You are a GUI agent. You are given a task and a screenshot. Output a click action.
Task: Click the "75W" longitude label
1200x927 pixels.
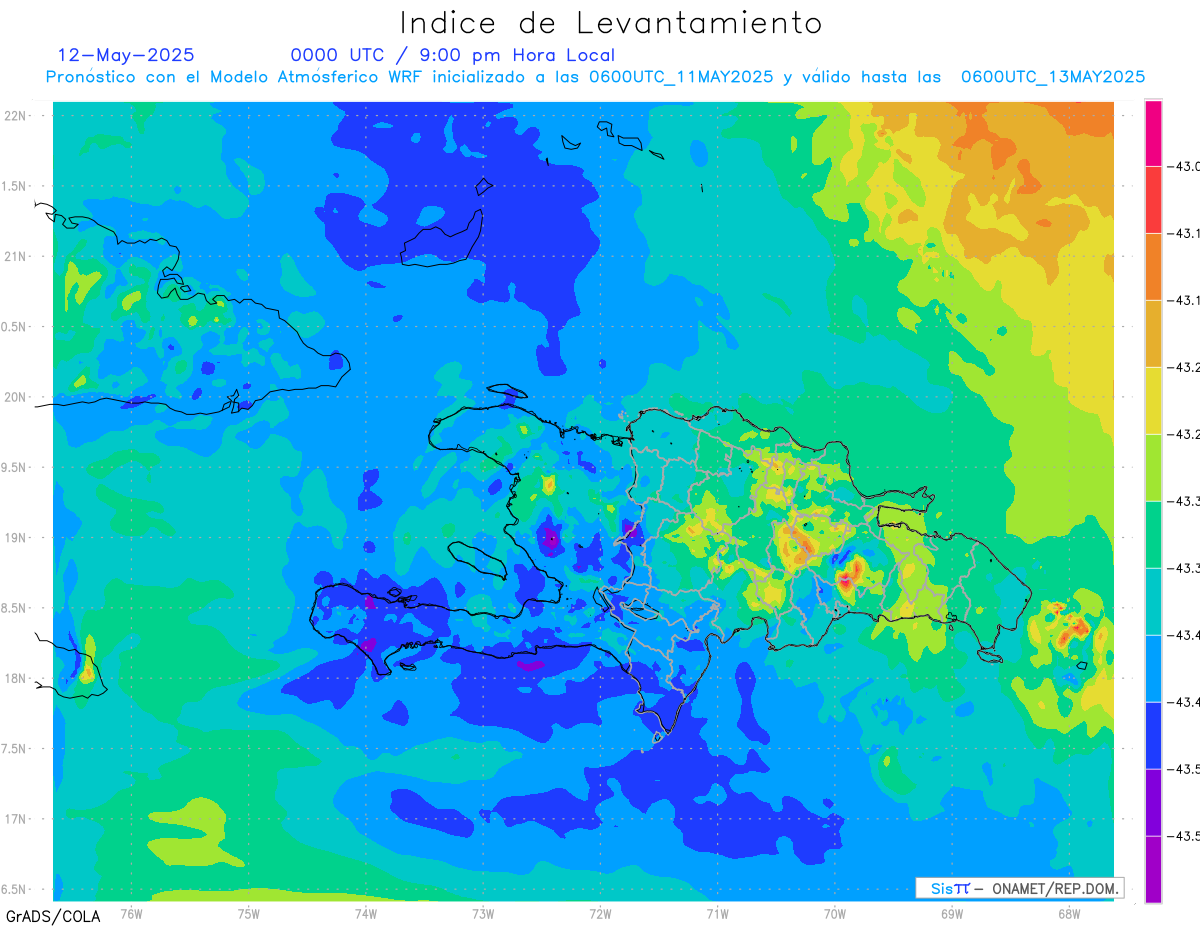point(249,912)
